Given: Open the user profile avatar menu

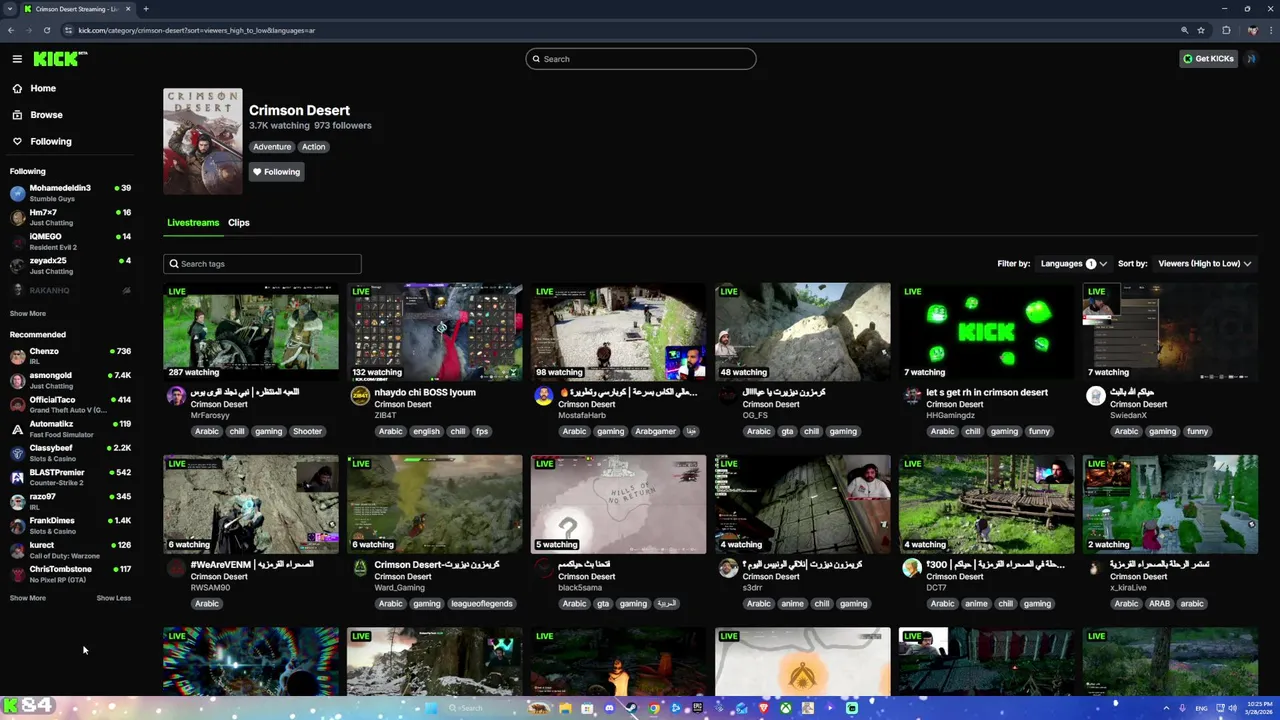Looking at the screenshot, I should pyautogui.click(x=1251, y=59).
